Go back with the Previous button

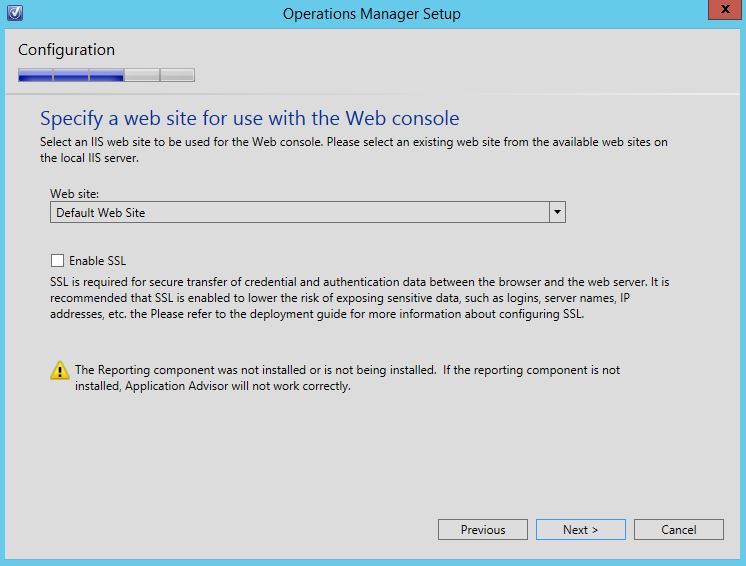[483, 529]
